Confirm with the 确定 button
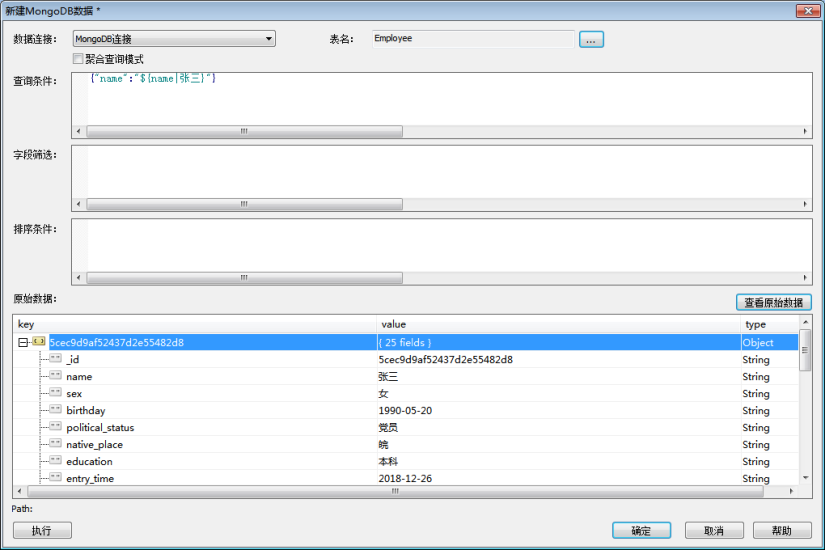 pos(641,530)
